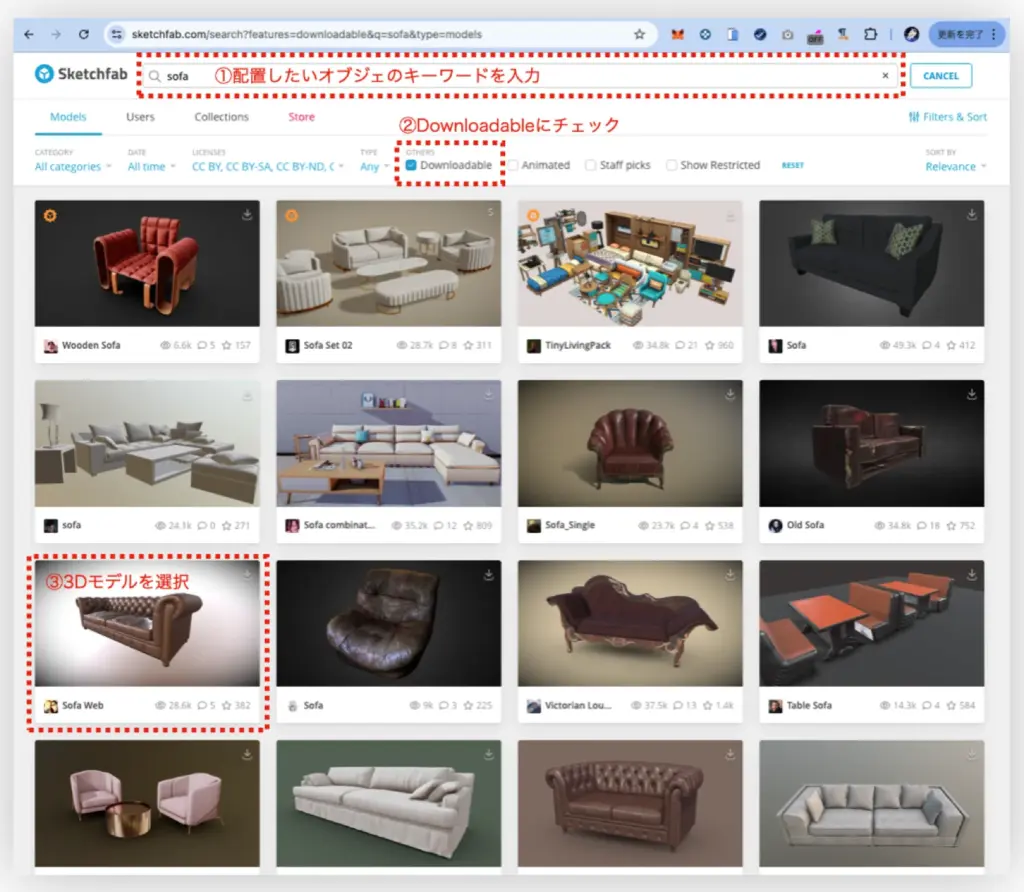1024x892 pixels.
Task: Open the Sofa Web model thumbnail
Action: point(147,624)
